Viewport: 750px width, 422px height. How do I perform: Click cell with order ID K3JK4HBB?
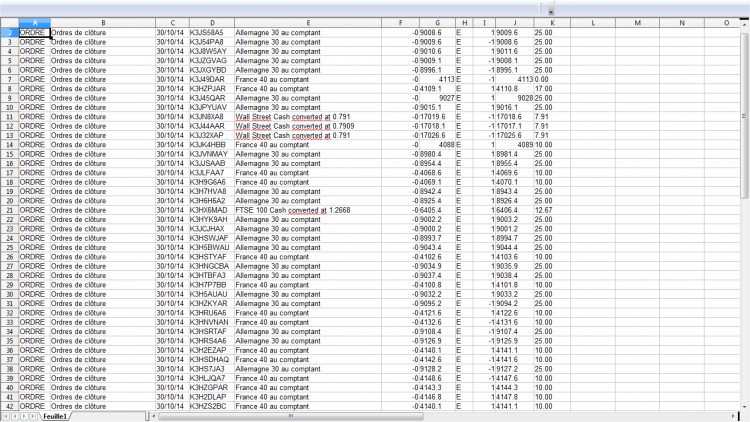coord(212,144)
